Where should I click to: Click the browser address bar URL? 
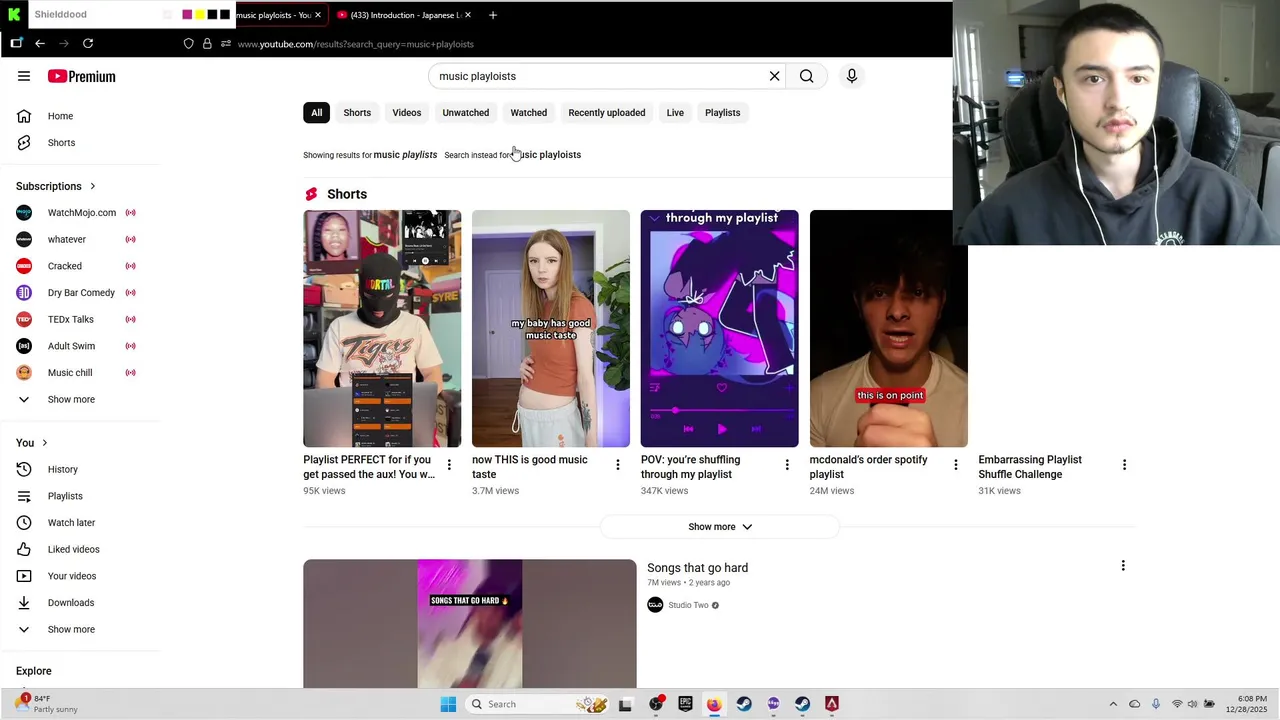coord(356,44)
